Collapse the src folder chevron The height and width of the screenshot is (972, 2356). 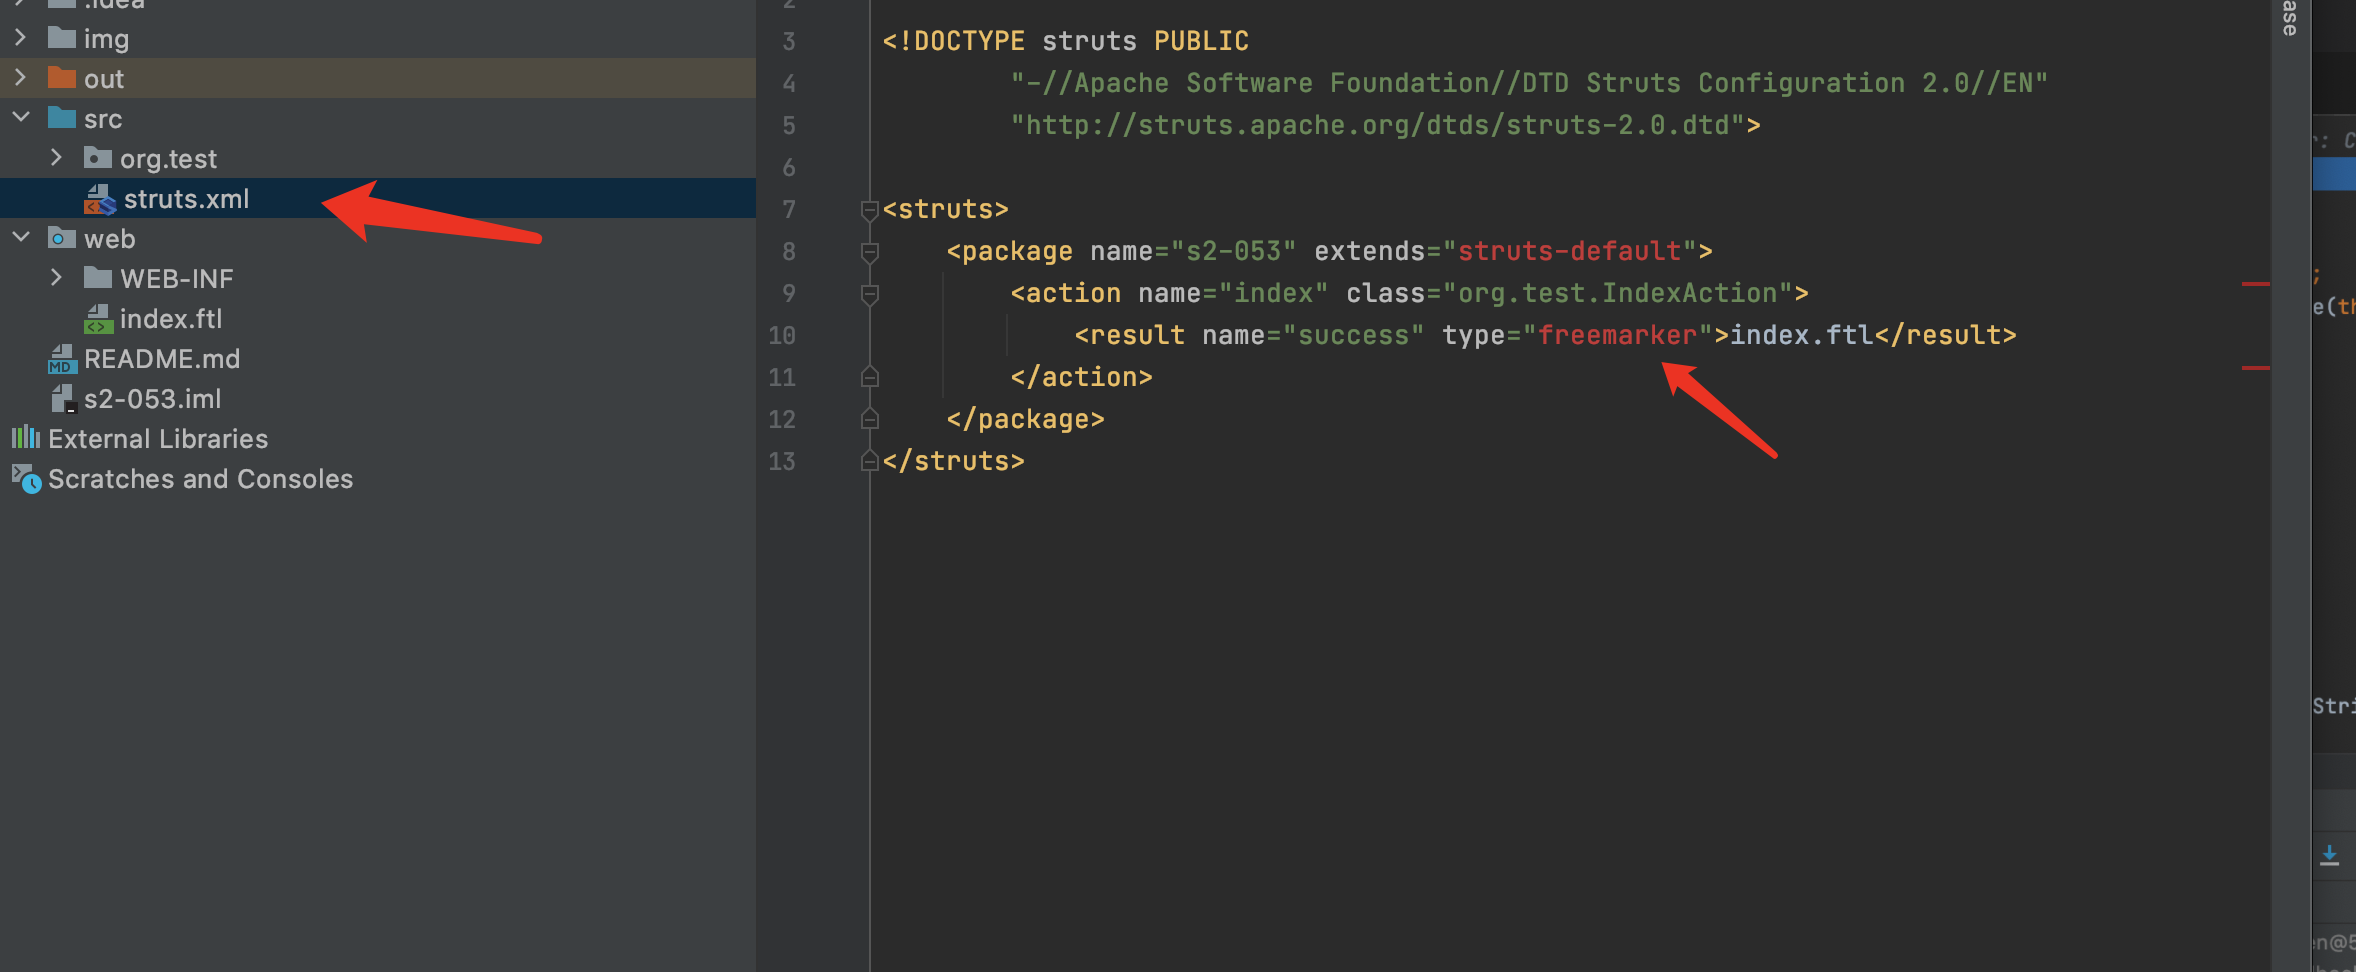coord(20,118)
